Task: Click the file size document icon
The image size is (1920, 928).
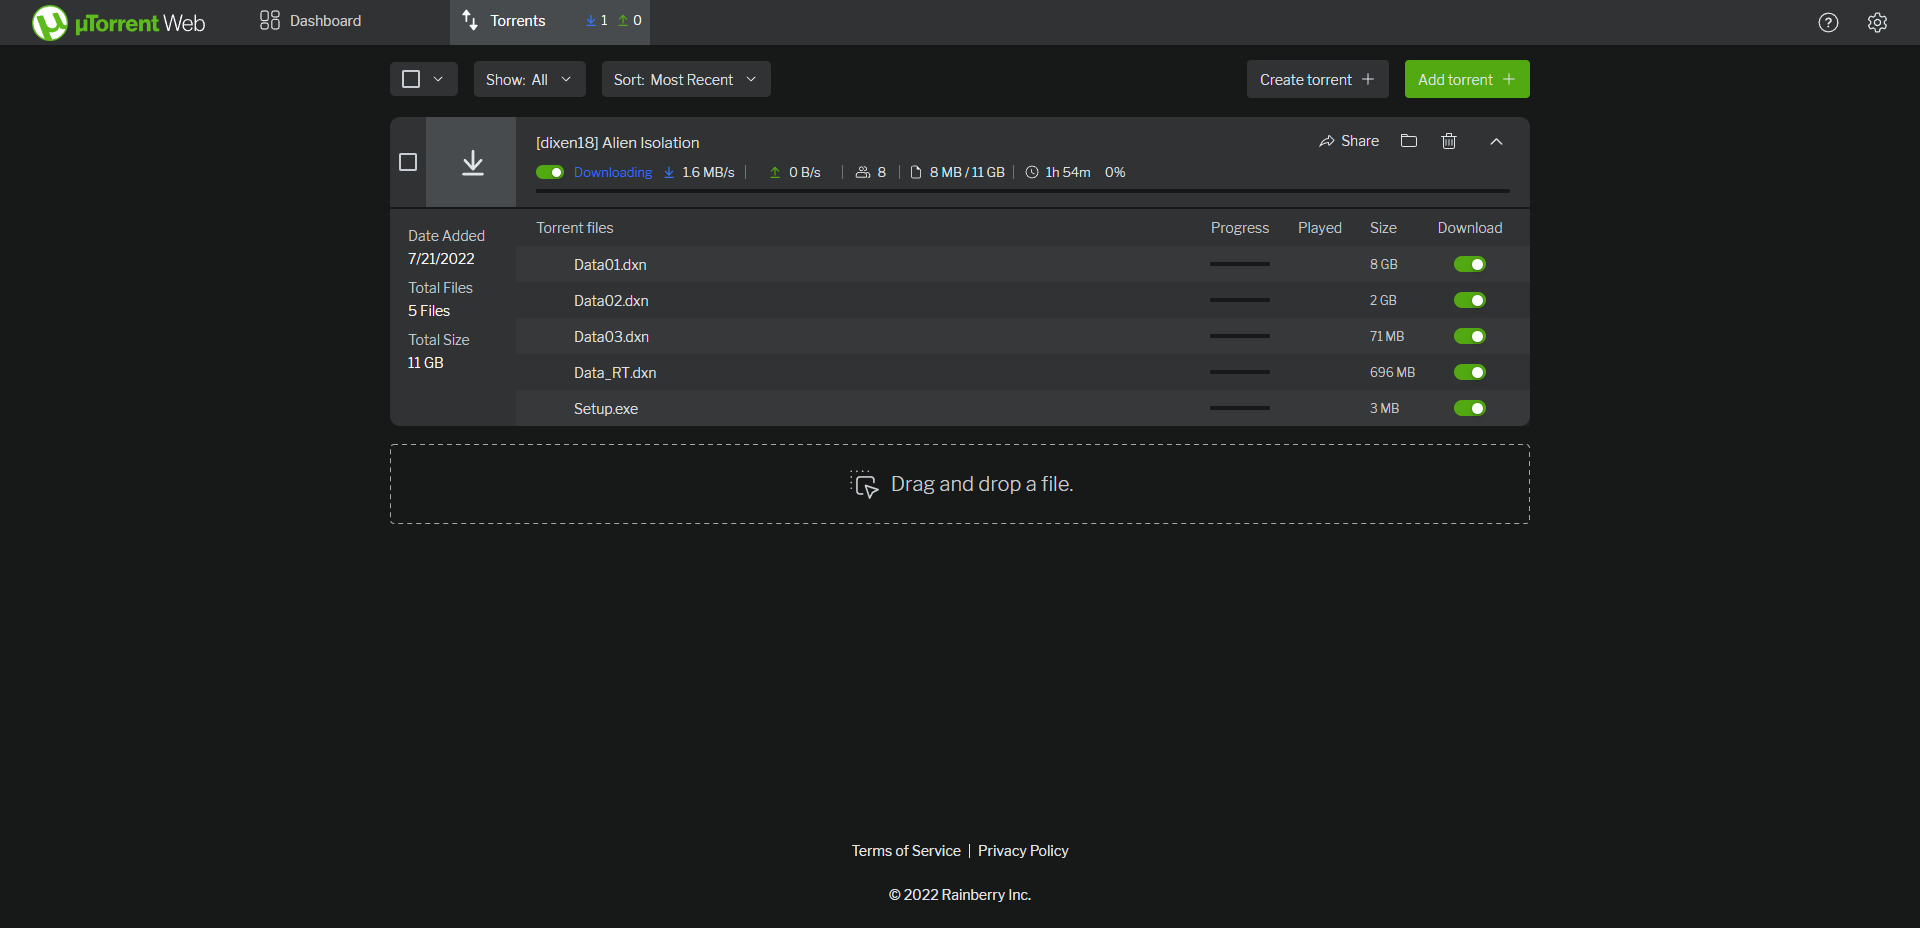Action: pos(915,172)
